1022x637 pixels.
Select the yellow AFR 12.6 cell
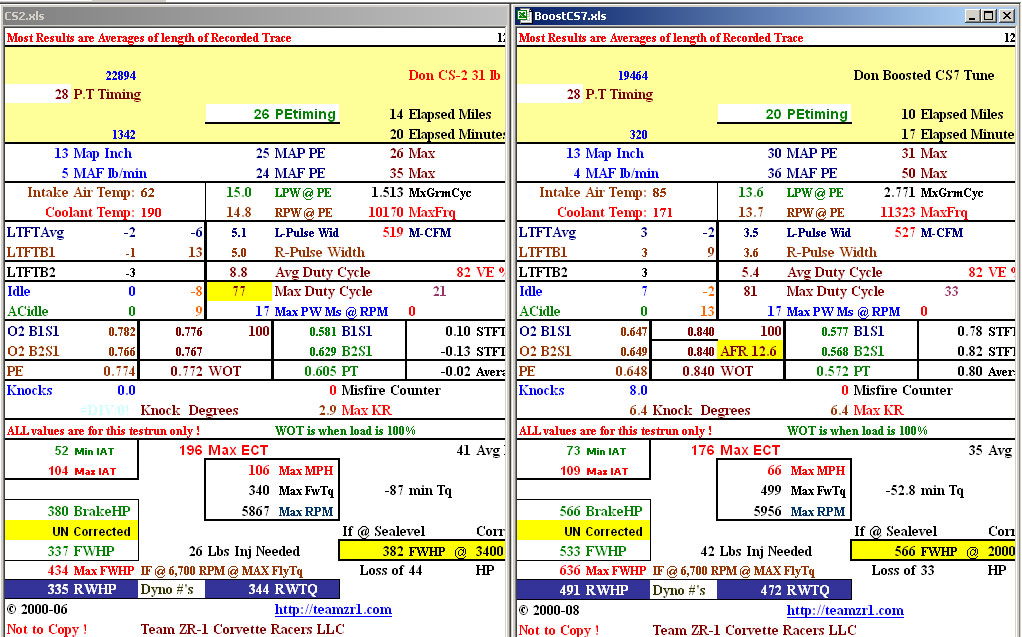click(750, 351)
